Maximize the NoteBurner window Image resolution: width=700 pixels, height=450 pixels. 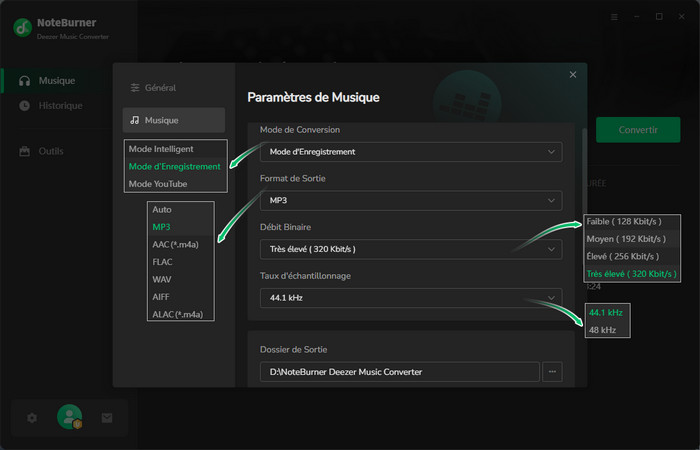point(659,17)
